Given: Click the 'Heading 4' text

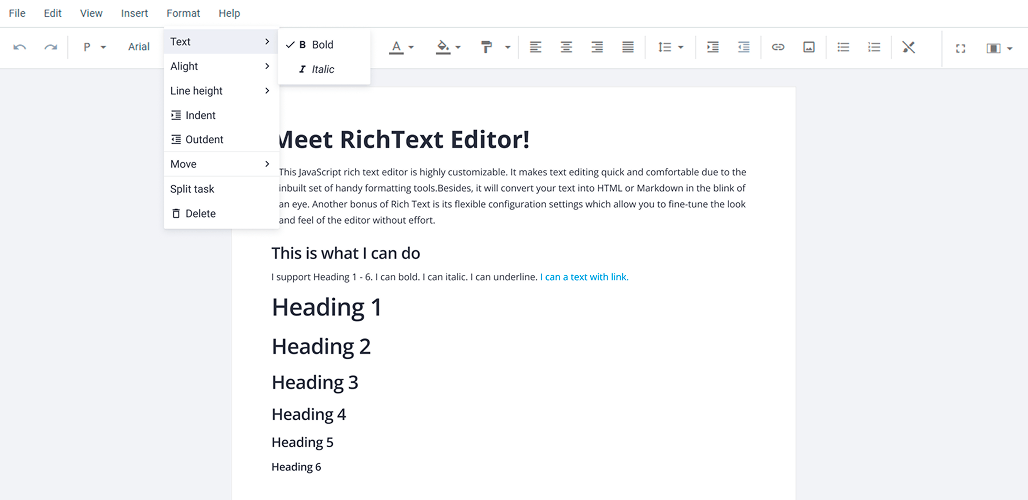Looking at the screenshot, I should tap(309, 414).
